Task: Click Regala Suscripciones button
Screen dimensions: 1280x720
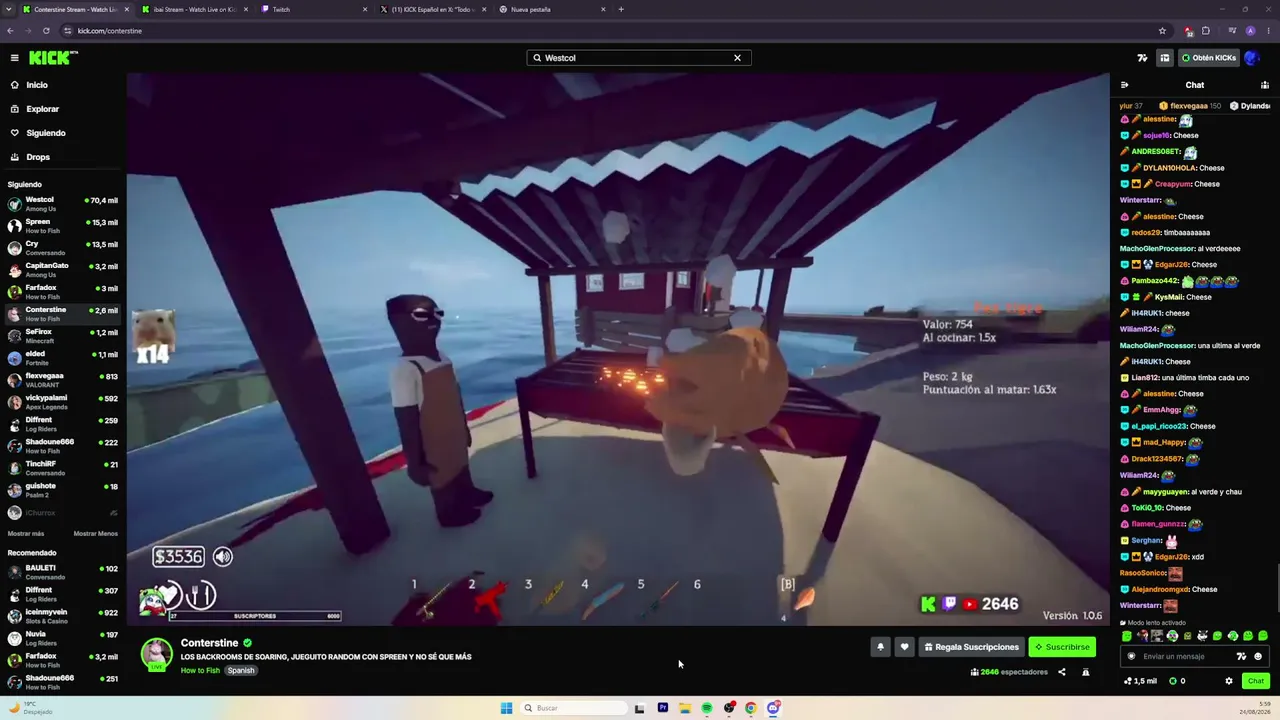Action: click(970, 647)
